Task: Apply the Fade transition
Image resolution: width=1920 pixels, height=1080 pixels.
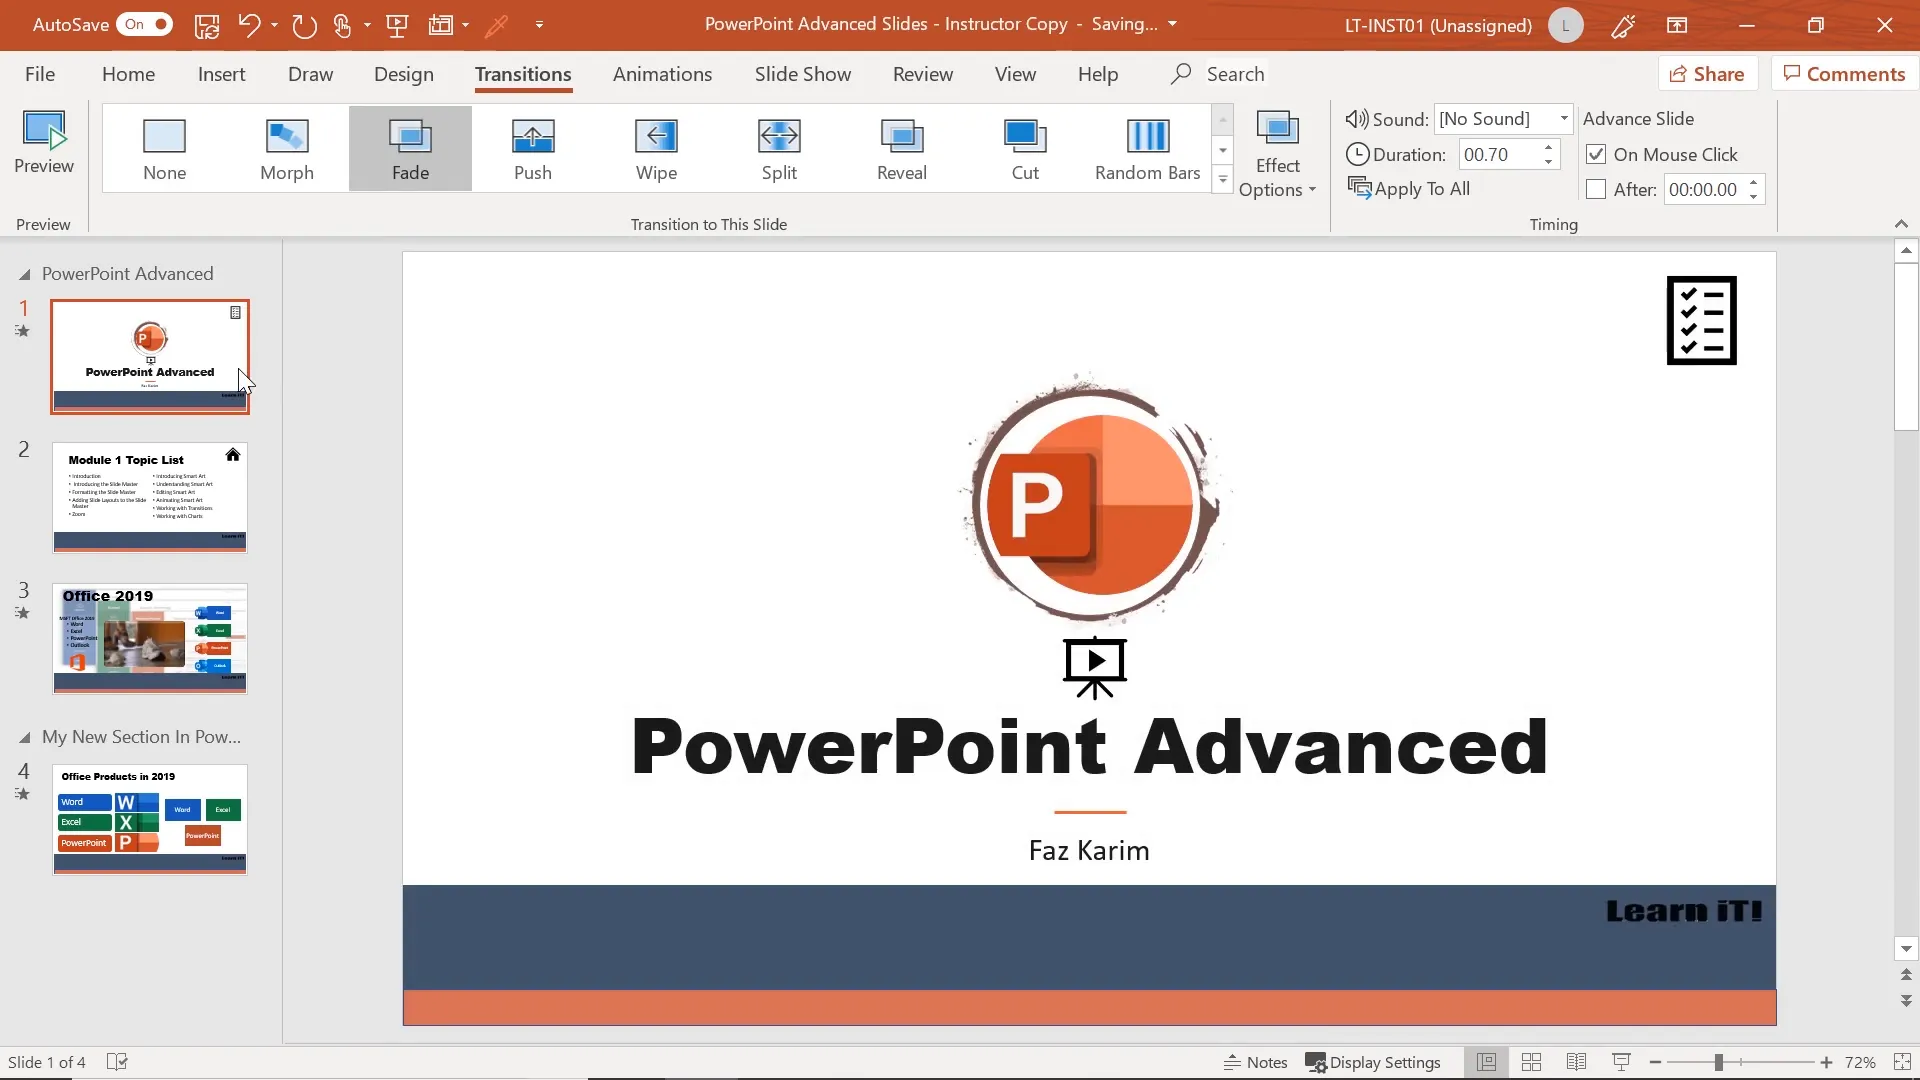Action: (x=410, y=149)
